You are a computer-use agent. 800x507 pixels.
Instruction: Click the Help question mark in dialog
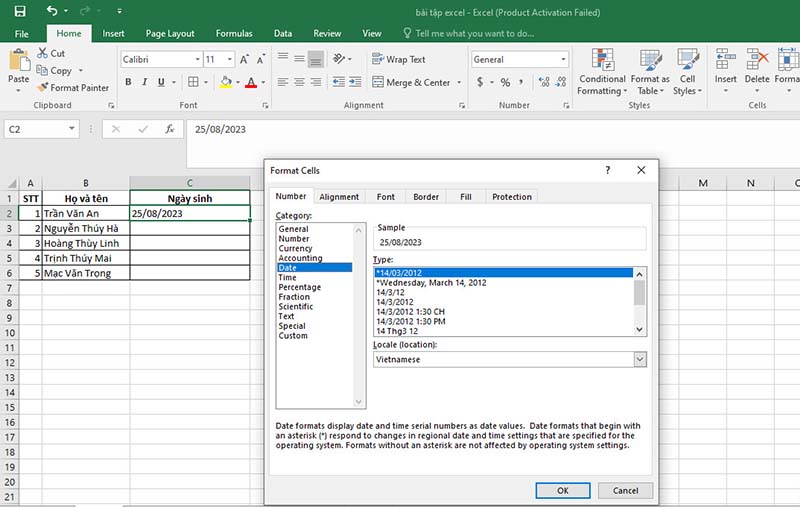click(x=607, y=170)
